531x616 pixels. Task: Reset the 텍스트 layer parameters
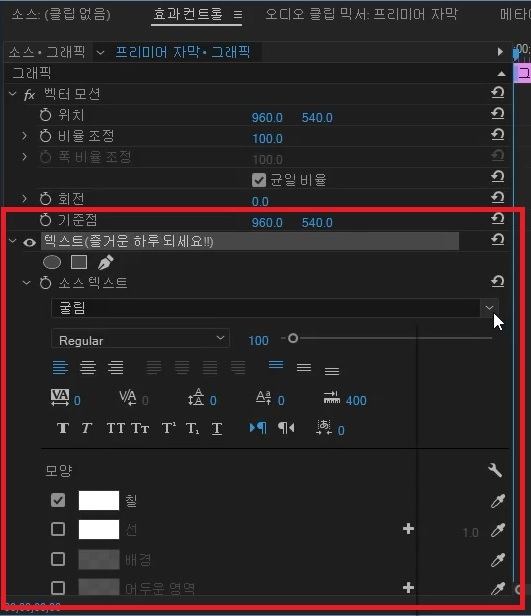coord(498,240)
